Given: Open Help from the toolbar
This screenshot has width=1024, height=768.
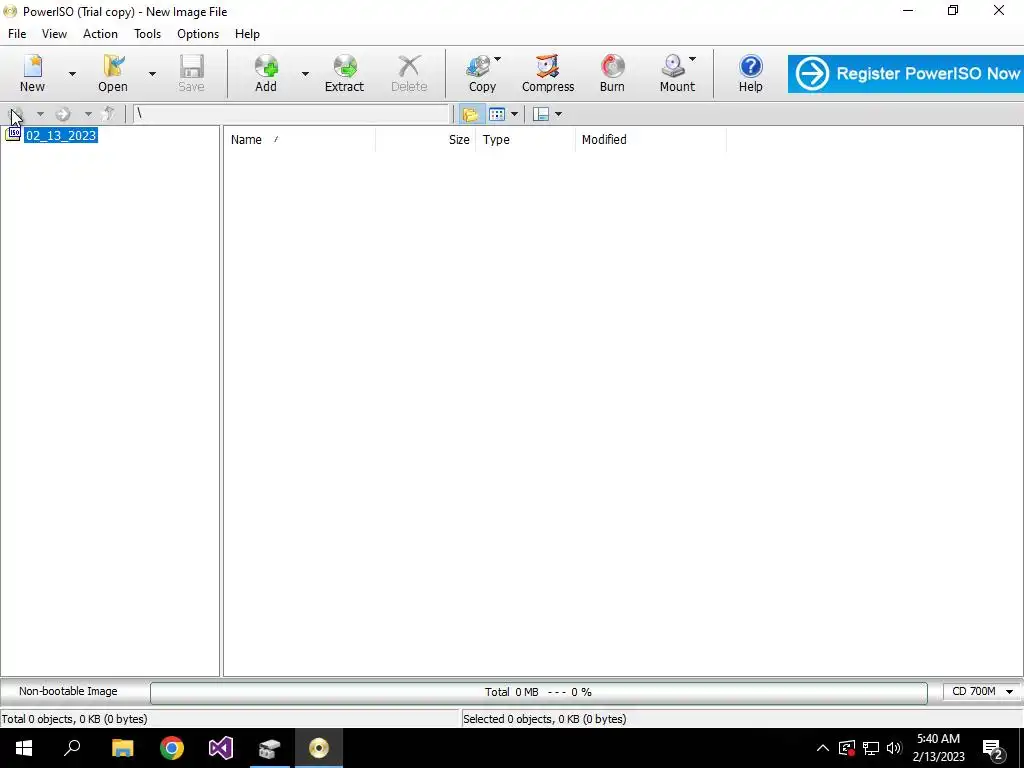Looking at the screenshot, I should 750,73.
